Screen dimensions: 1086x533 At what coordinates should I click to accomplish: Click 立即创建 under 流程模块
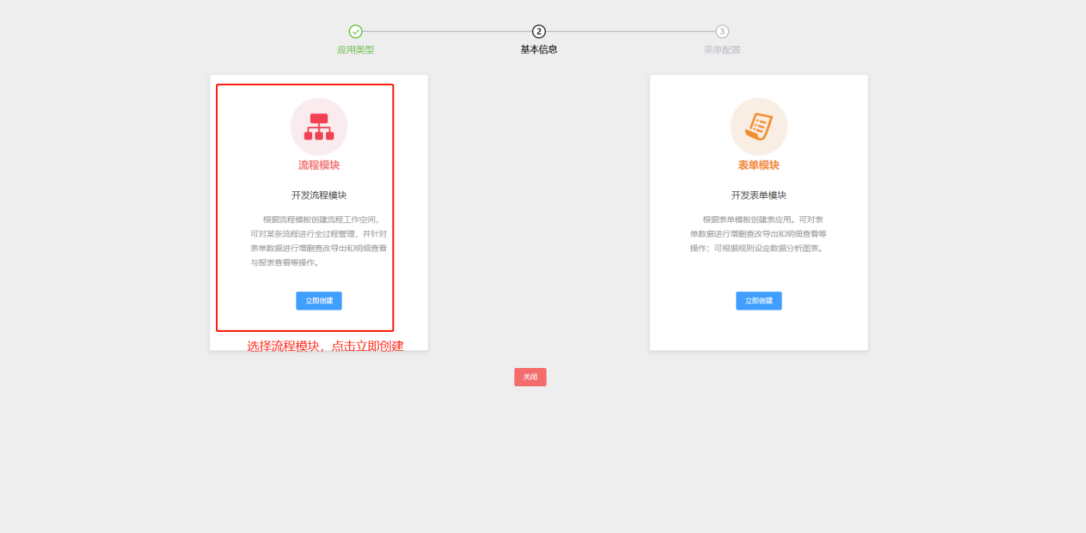click(319, 300)
